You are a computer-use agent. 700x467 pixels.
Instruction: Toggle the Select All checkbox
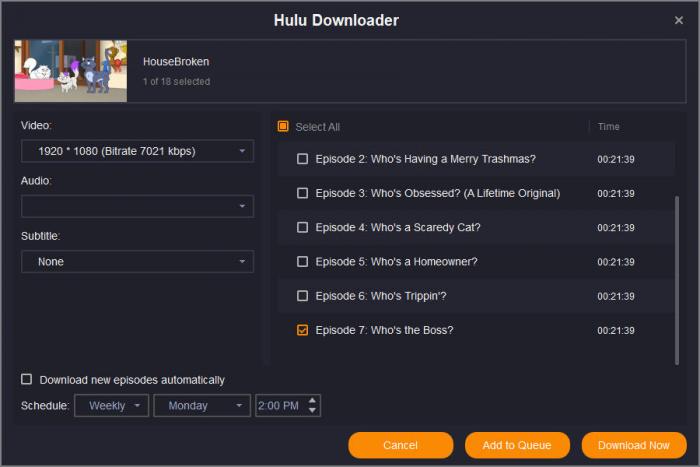point(283,127)
